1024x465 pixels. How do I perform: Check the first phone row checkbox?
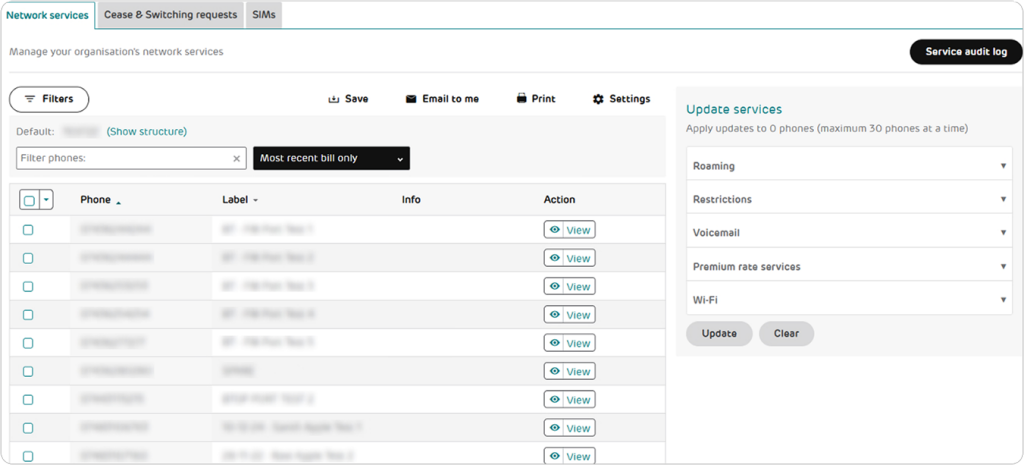coord(28,230)
